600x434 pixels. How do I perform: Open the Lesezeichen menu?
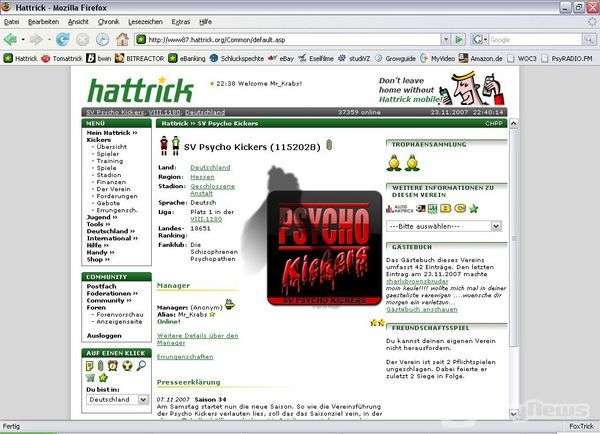click(x=145, y=22)
